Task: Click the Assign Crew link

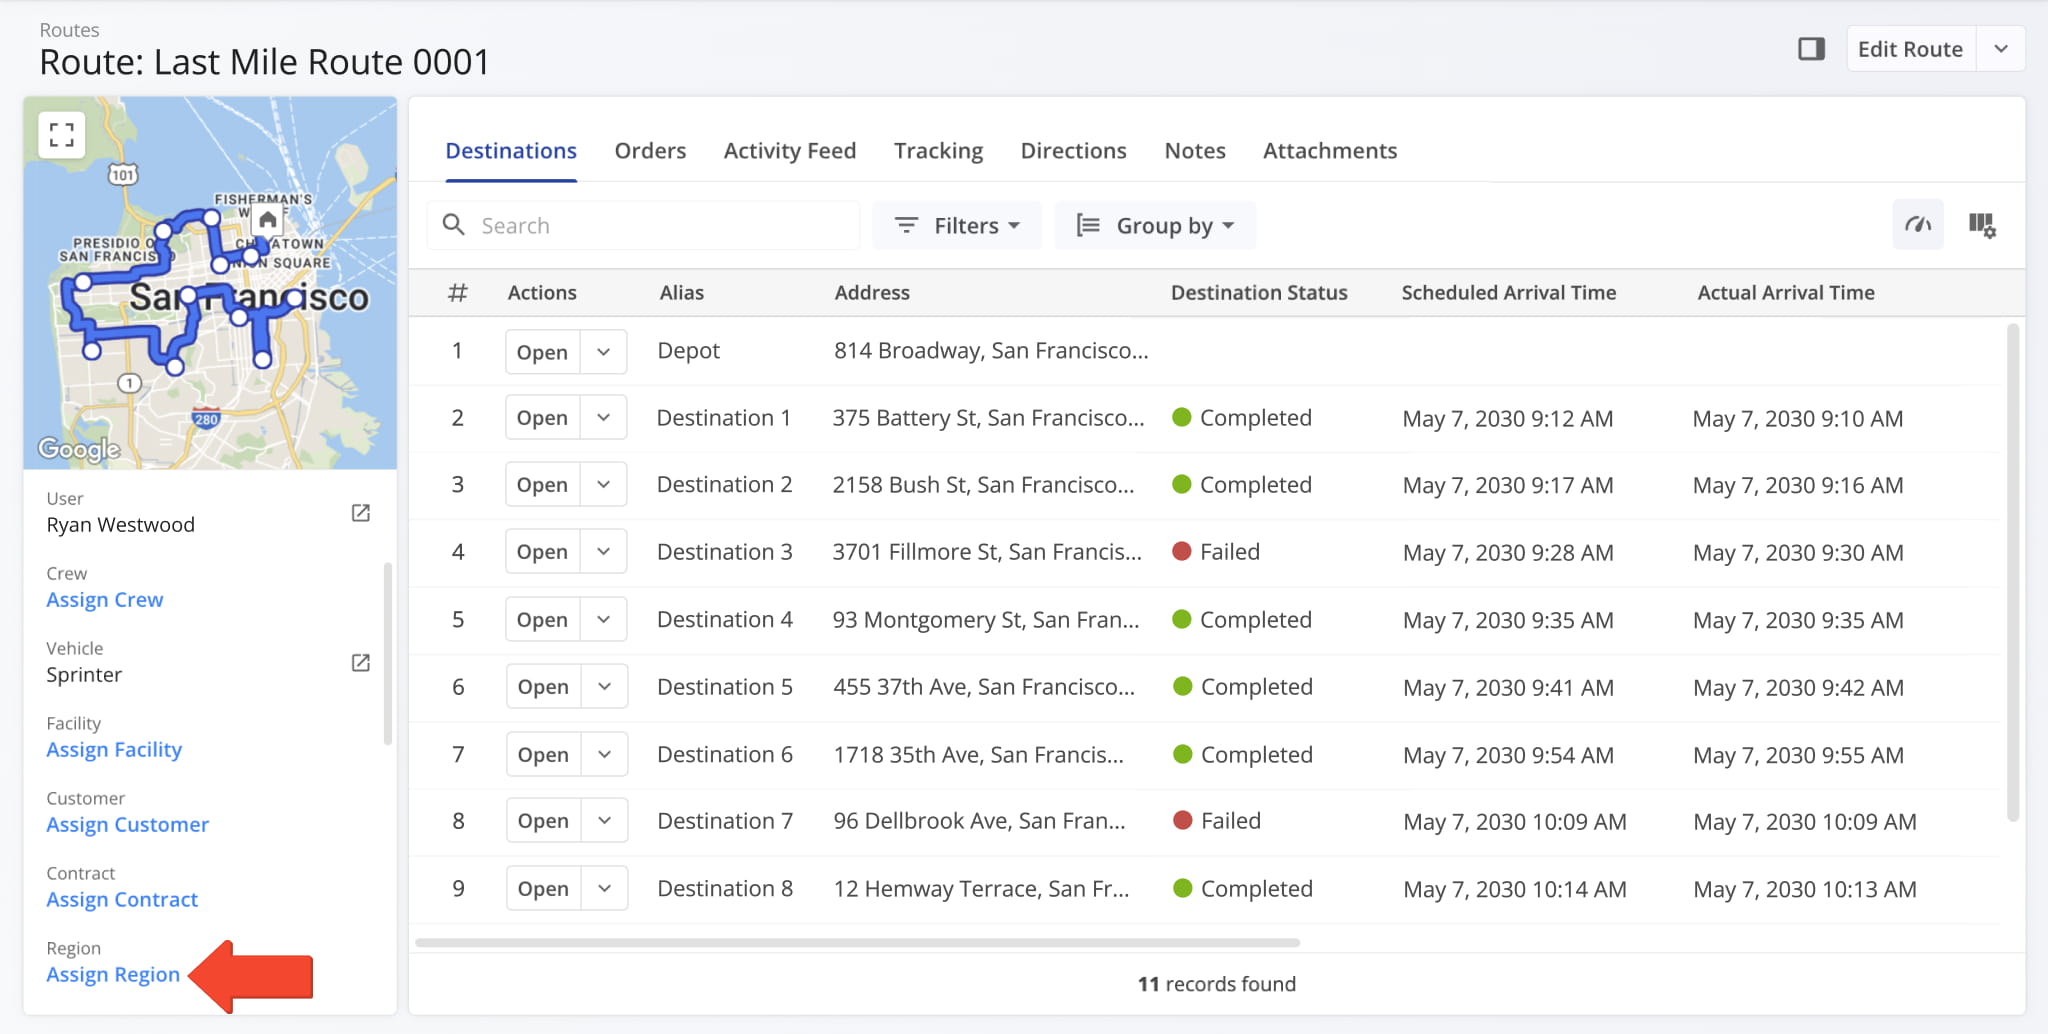Action: point(105,600)
